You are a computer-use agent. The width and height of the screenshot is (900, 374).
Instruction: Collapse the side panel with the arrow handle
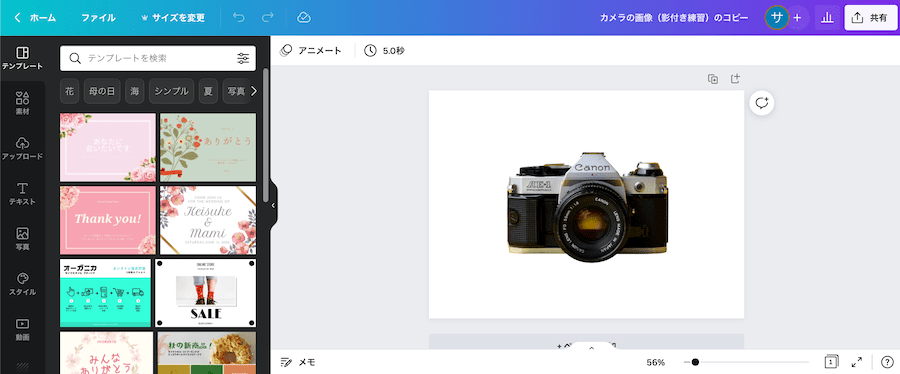pos(273,205)
